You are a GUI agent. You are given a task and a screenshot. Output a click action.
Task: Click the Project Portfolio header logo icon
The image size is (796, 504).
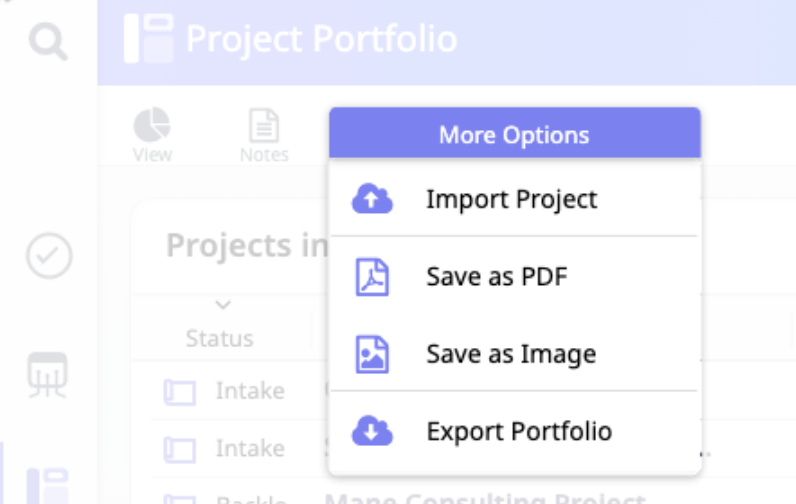(x=149, y=39)
